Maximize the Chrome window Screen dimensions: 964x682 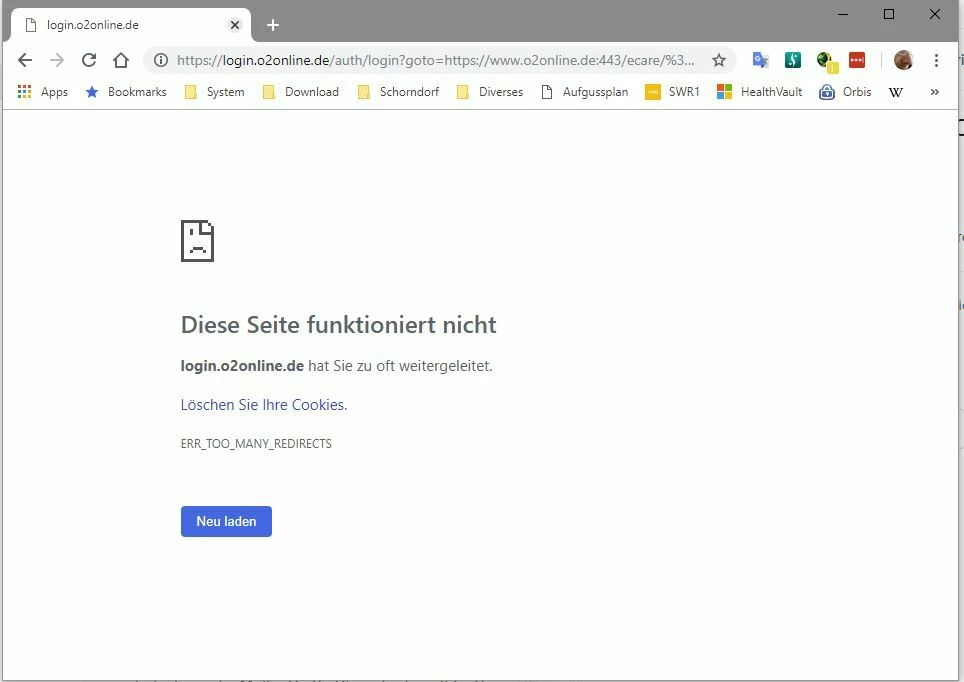(x=889, y=14)
